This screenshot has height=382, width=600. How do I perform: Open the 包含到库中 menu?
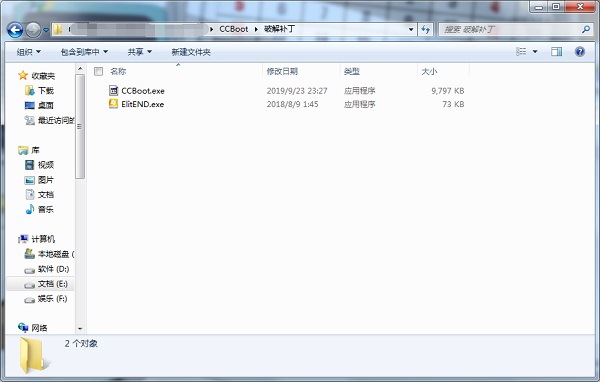tap(84, 52)
